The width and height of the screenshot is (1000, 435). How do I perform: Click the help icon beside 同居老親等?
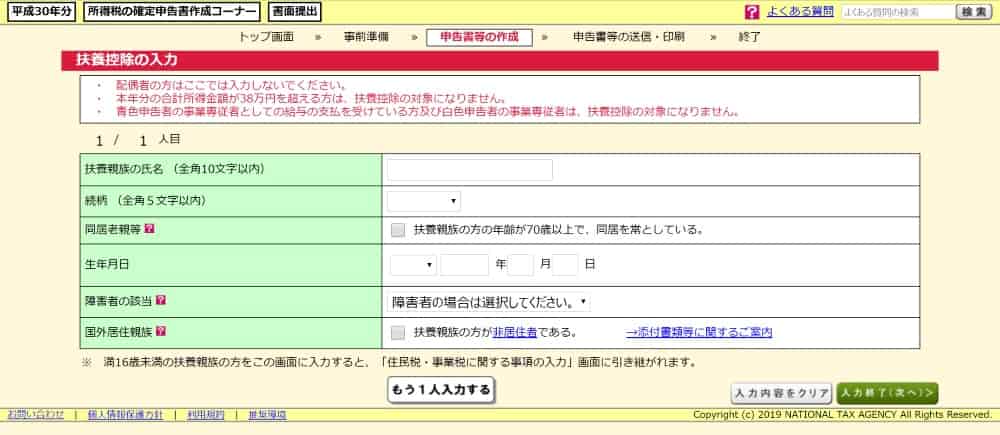[150, 229]
